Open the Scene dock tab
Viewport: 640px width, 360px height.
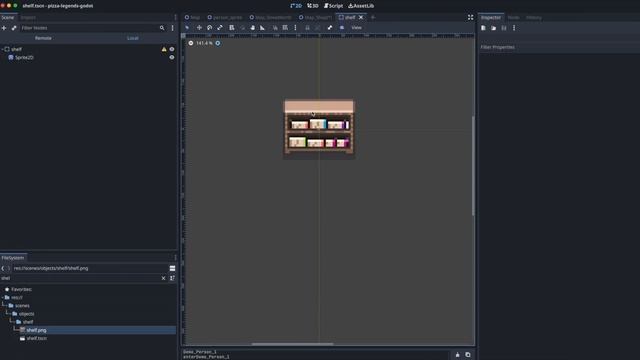click(x=8, y=18)
